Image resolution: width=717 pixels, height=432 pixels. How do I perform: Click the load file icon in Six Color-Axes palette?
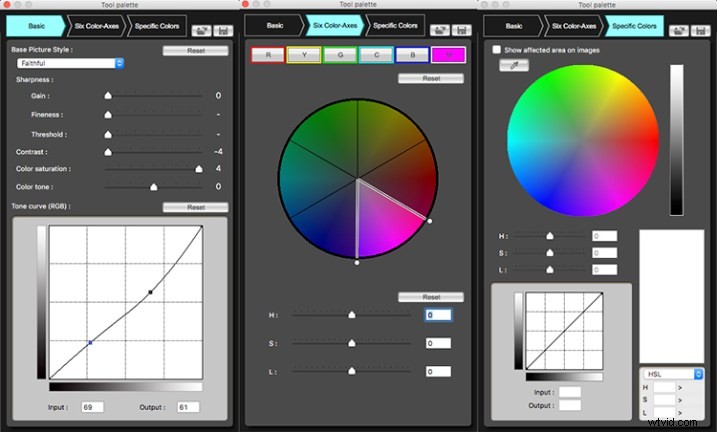[x=440, y=30]
